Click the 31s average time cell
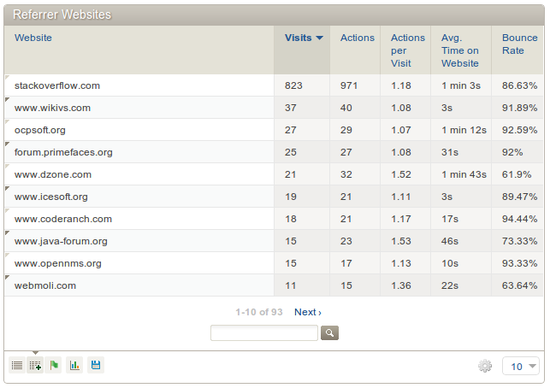This screenshot has height=388, width=550. (450, 152)
